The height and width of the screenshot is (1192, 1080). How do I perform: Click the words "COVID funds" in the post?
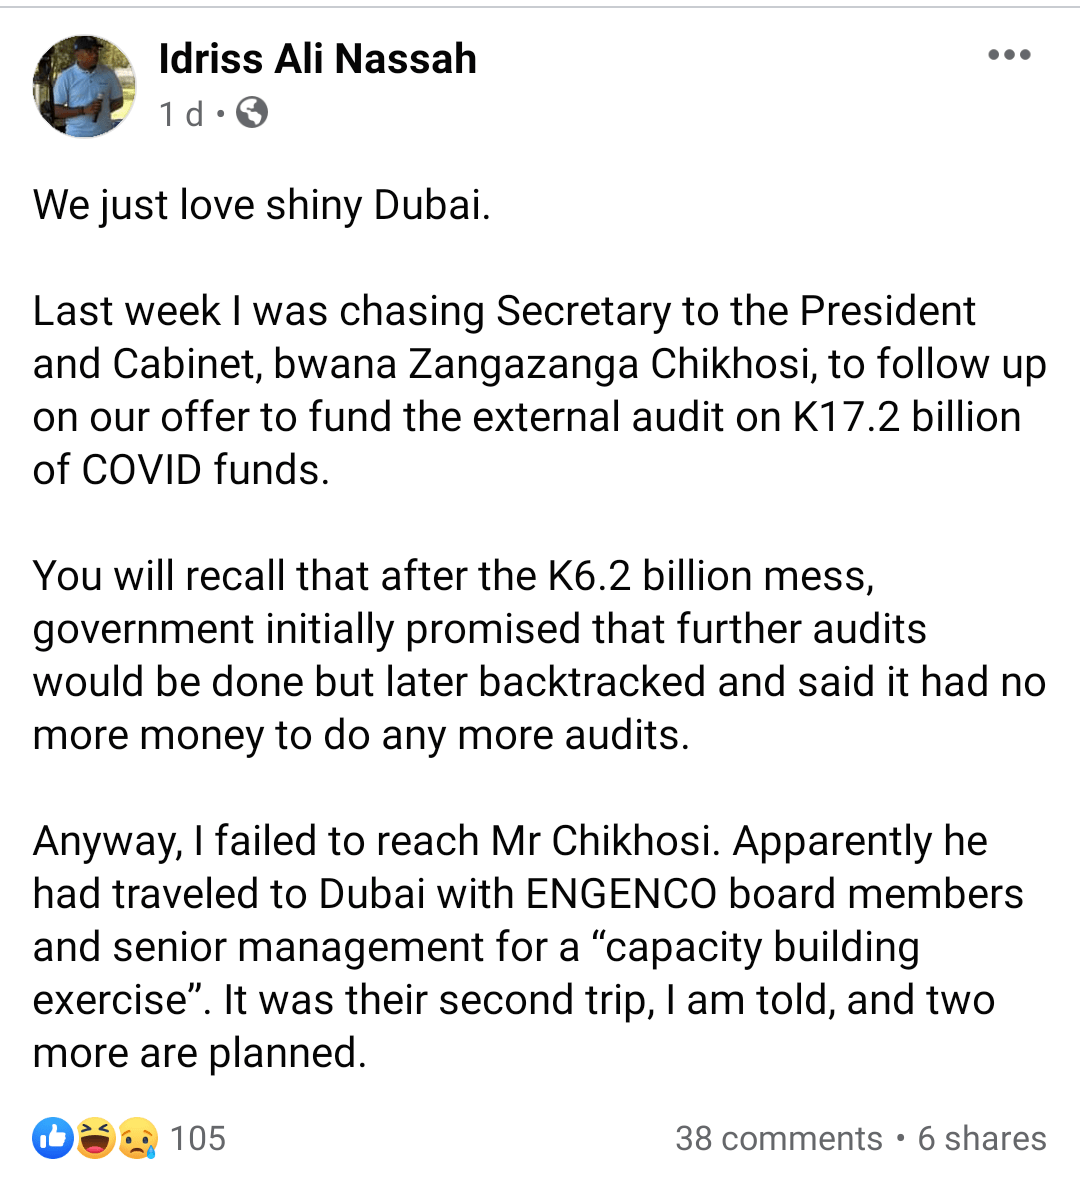tap(204, 470)
